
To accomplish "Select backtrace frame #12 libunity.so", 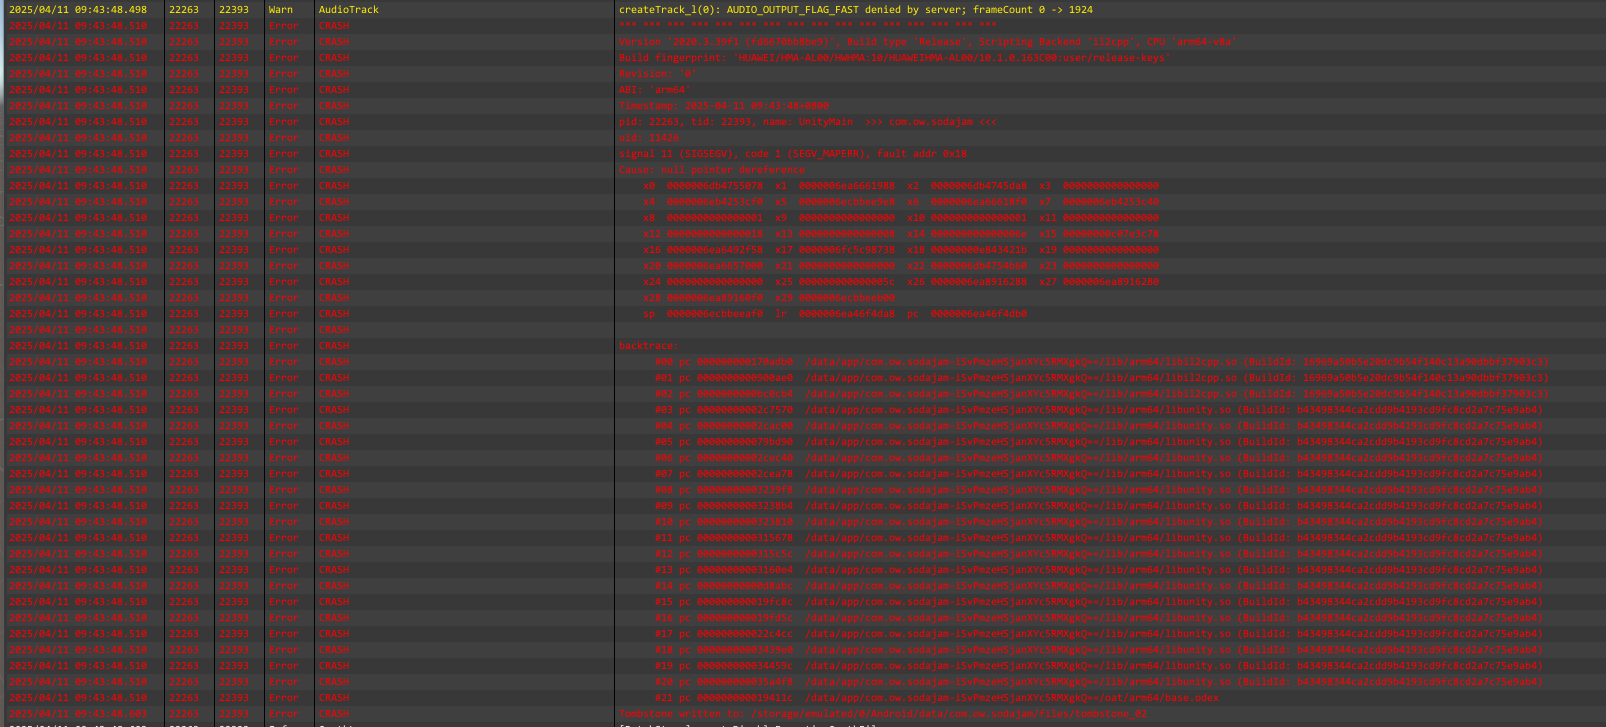I will click(x=1099, y=554).
